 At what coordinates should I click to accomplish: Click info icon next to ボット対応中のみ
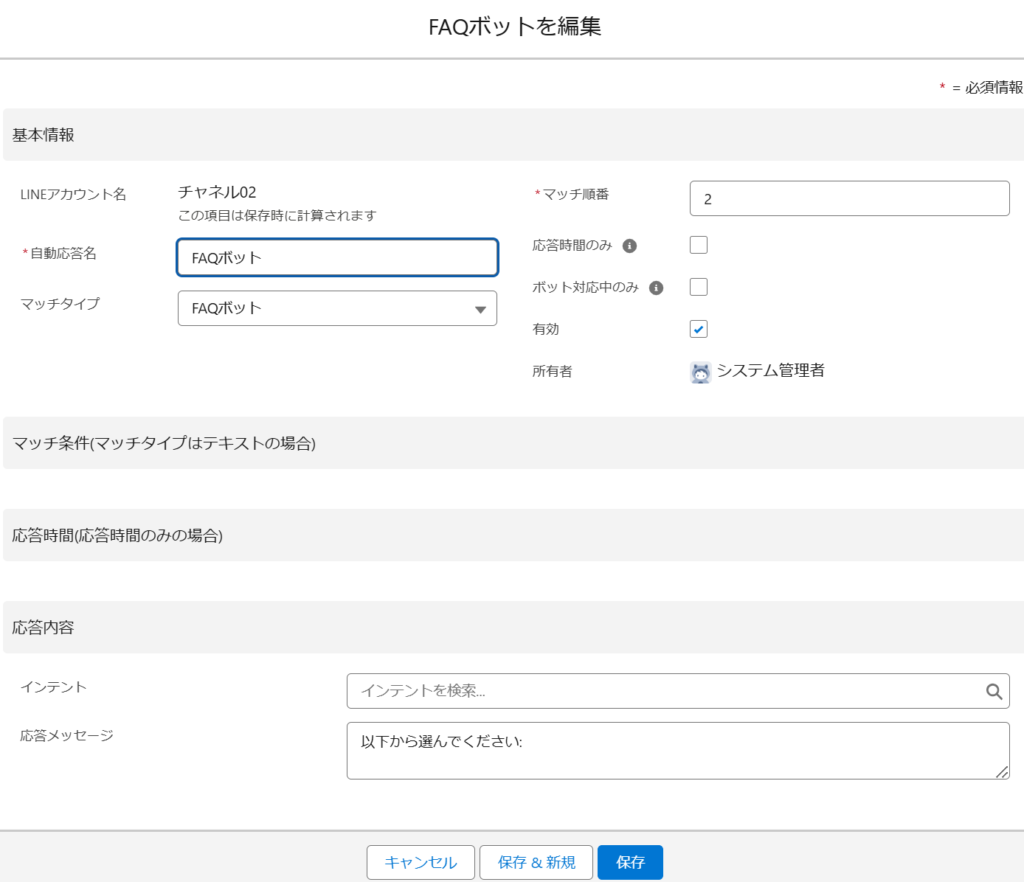click(x=656, y=287)
